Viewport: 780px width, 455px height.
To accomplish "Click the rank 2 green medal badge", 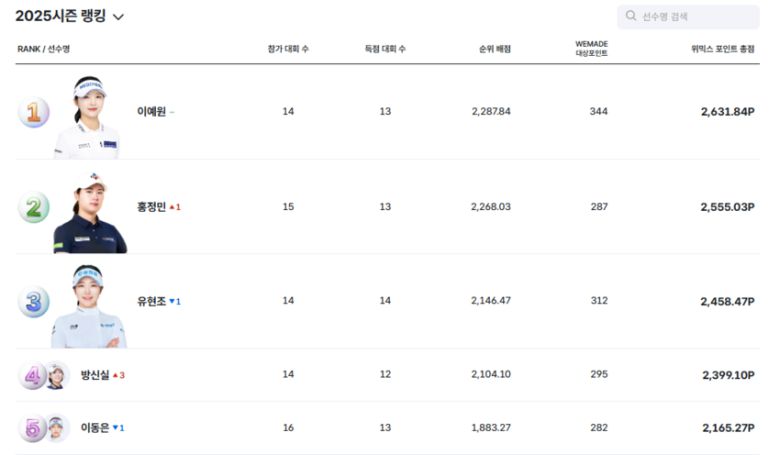I will 33,207.
